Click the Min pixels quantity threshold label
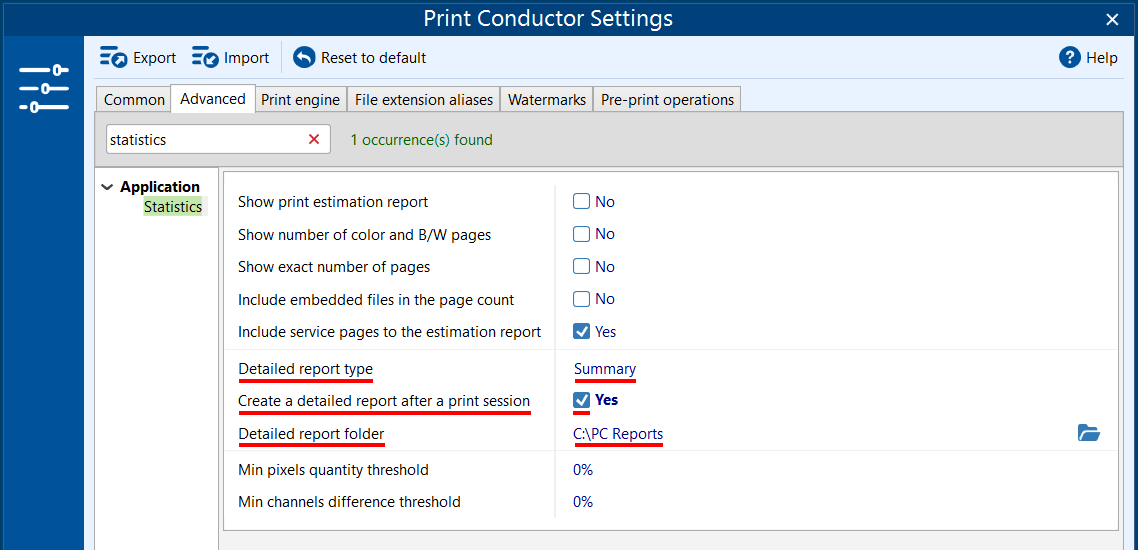Image resolution: width=1138 pixels, height=550 pixels. click(x=333, y=469)
